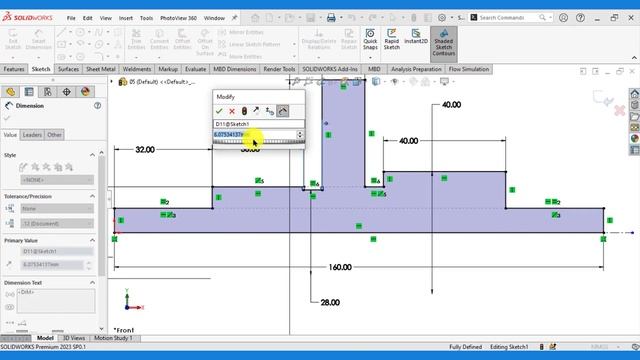Screen dimensions: 640x360
Task: Open the File menu
Action: tap(71, 18)
